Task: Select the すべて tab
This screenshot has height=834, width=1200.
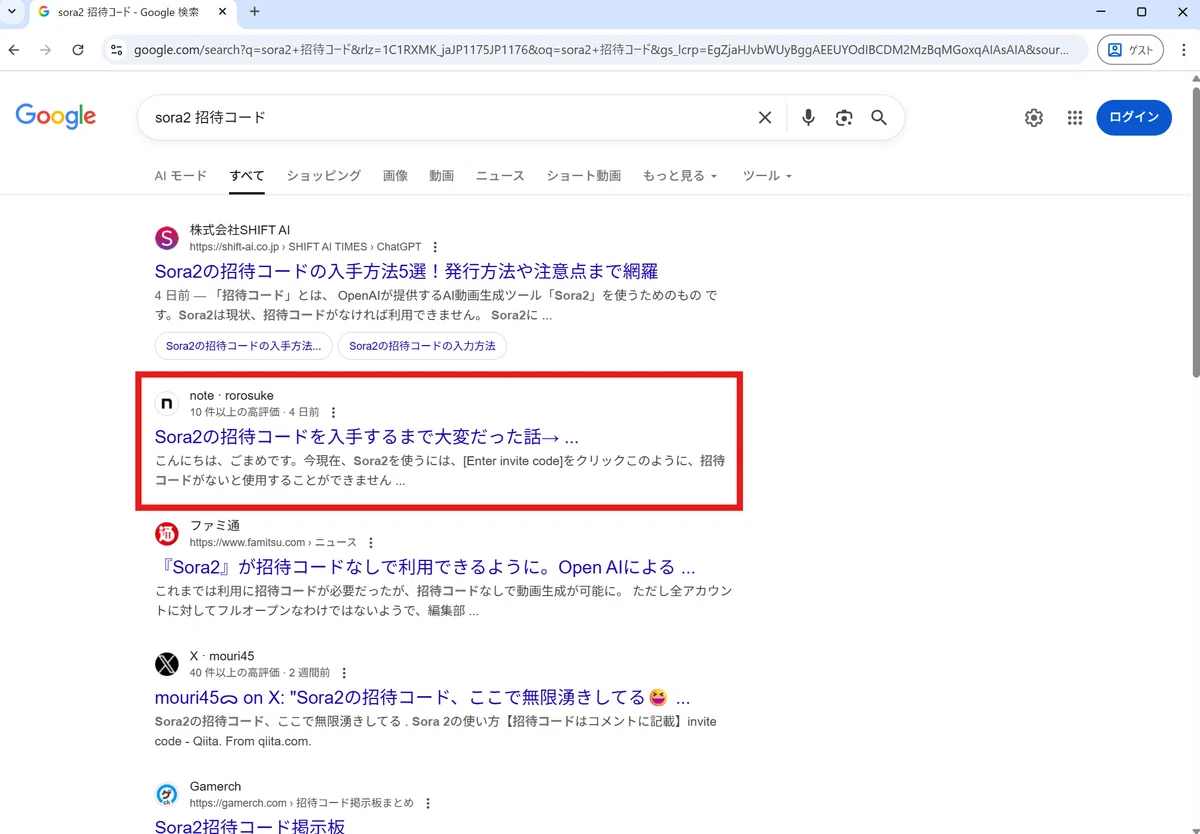Action: click(x=247, y=175)
